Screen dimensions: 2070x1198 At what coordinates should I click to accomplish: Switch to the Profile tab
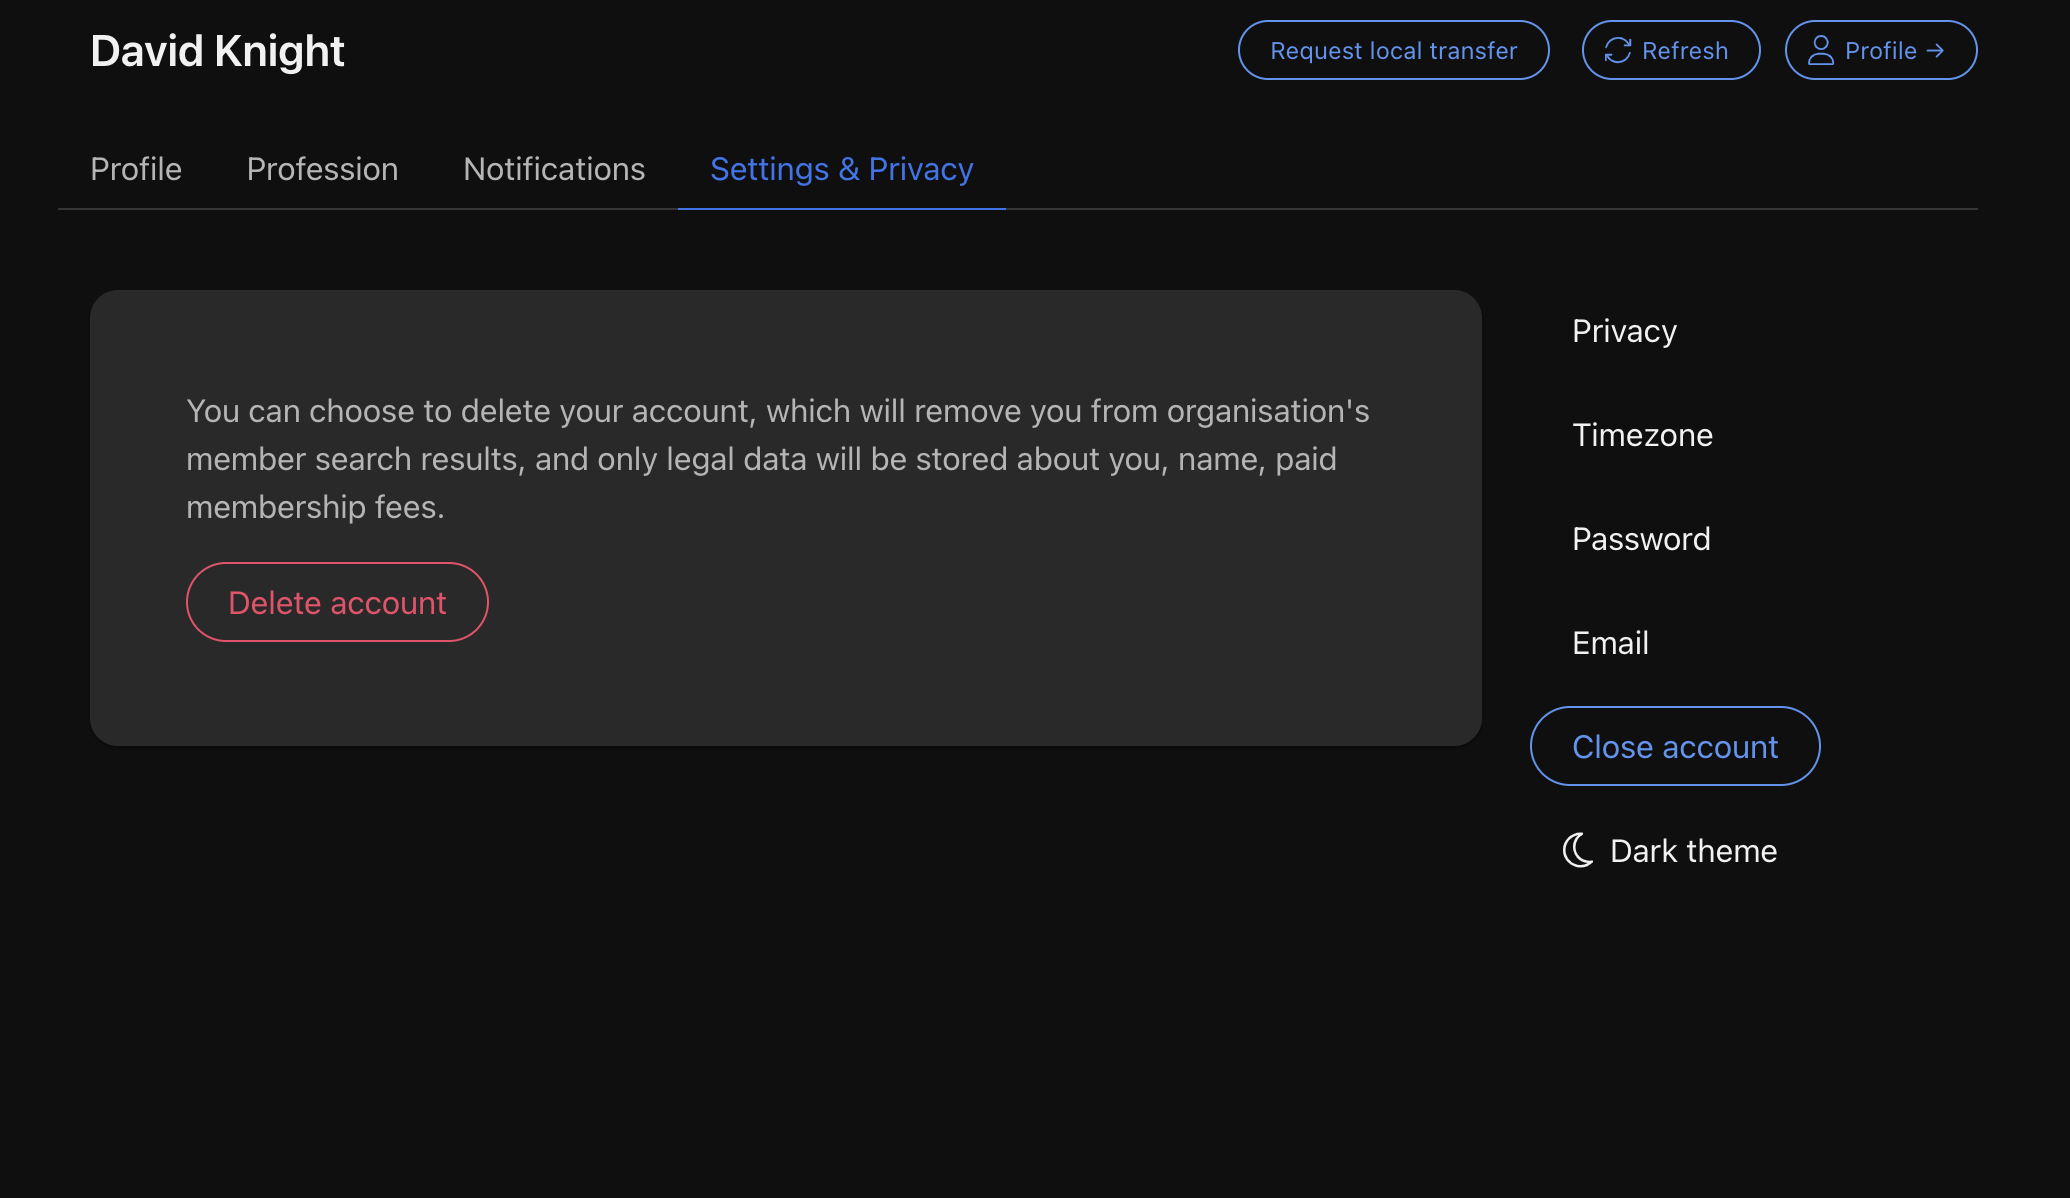tap(136, 169)
